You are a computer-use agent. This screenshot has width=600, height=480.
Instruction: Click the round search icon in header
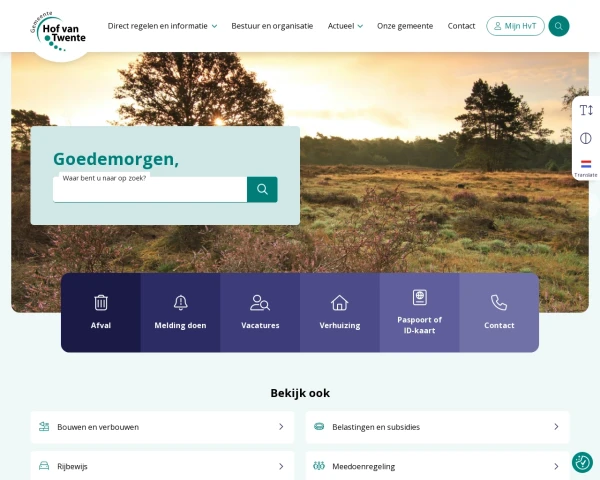(559, 26)
